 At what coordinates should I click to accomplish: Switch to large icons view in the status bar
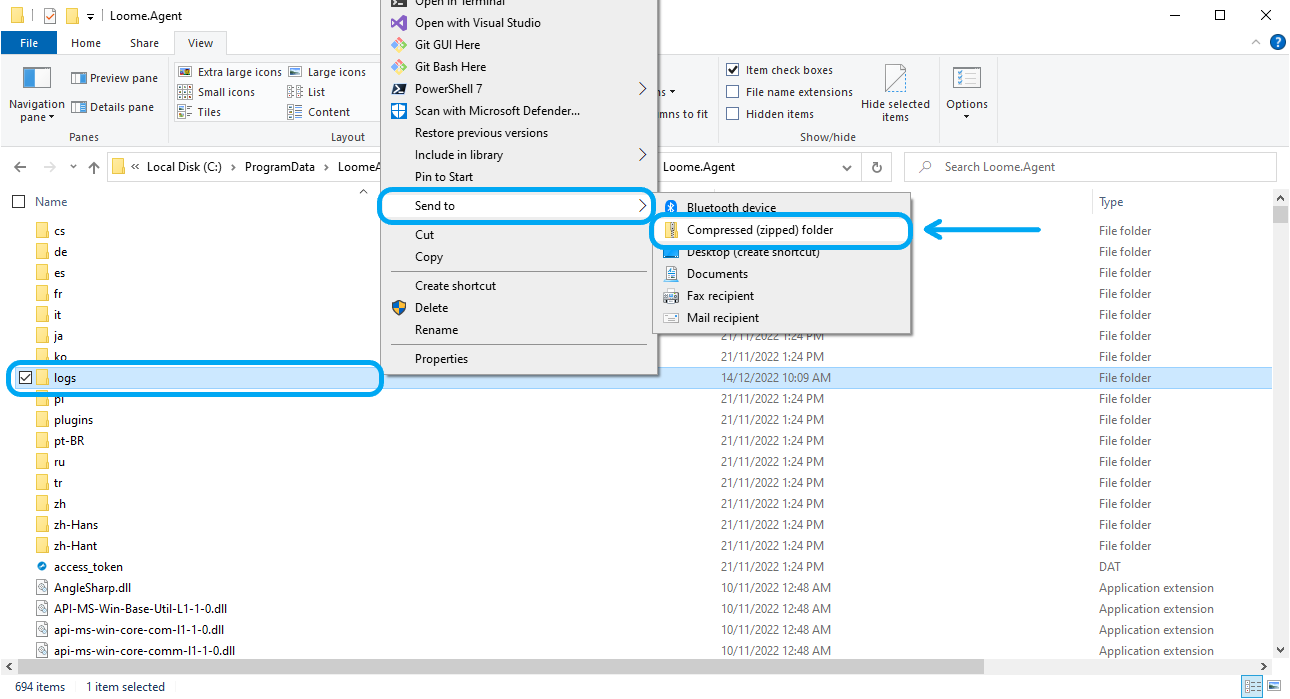coord(1273,686)
